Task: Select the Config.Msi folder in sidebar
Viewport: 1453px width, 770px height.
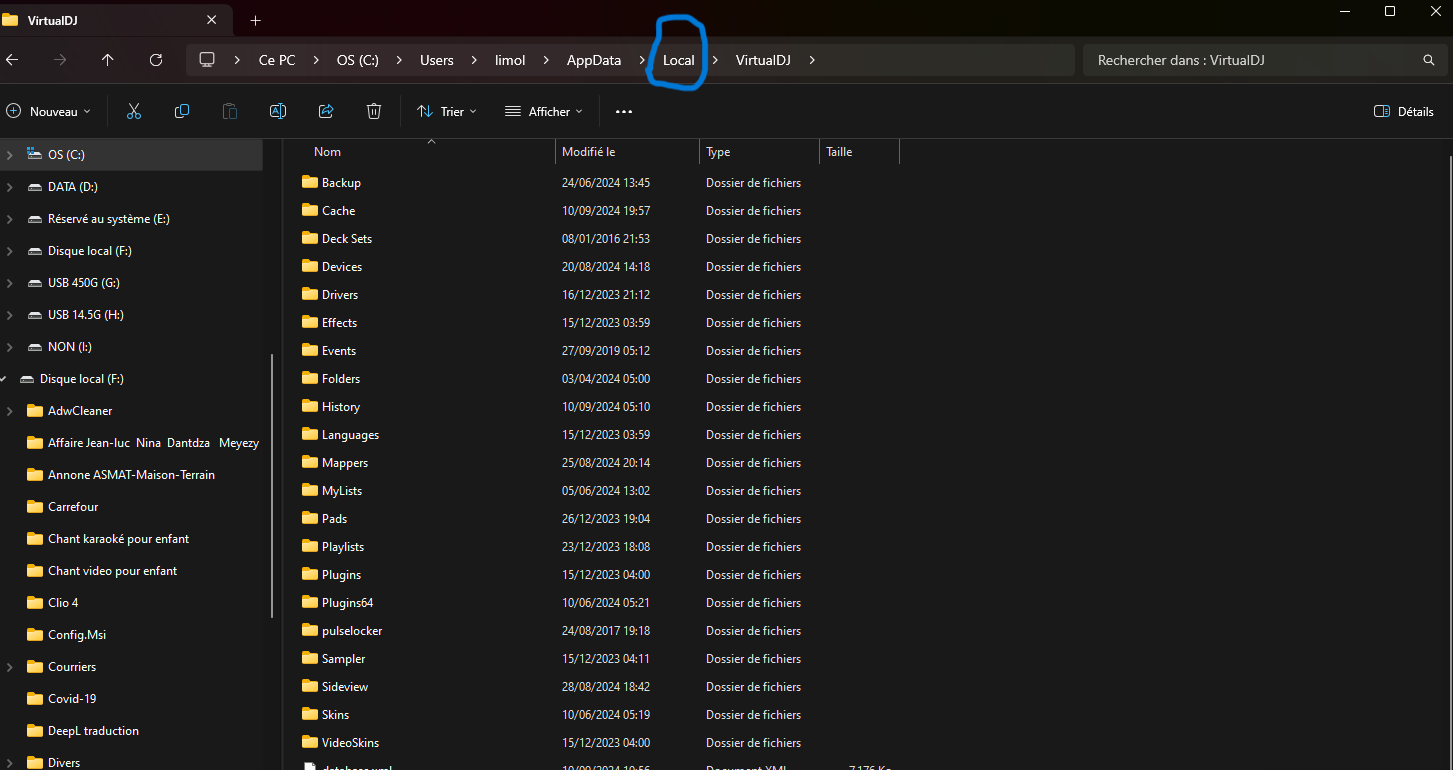Action: click(76, 635)
